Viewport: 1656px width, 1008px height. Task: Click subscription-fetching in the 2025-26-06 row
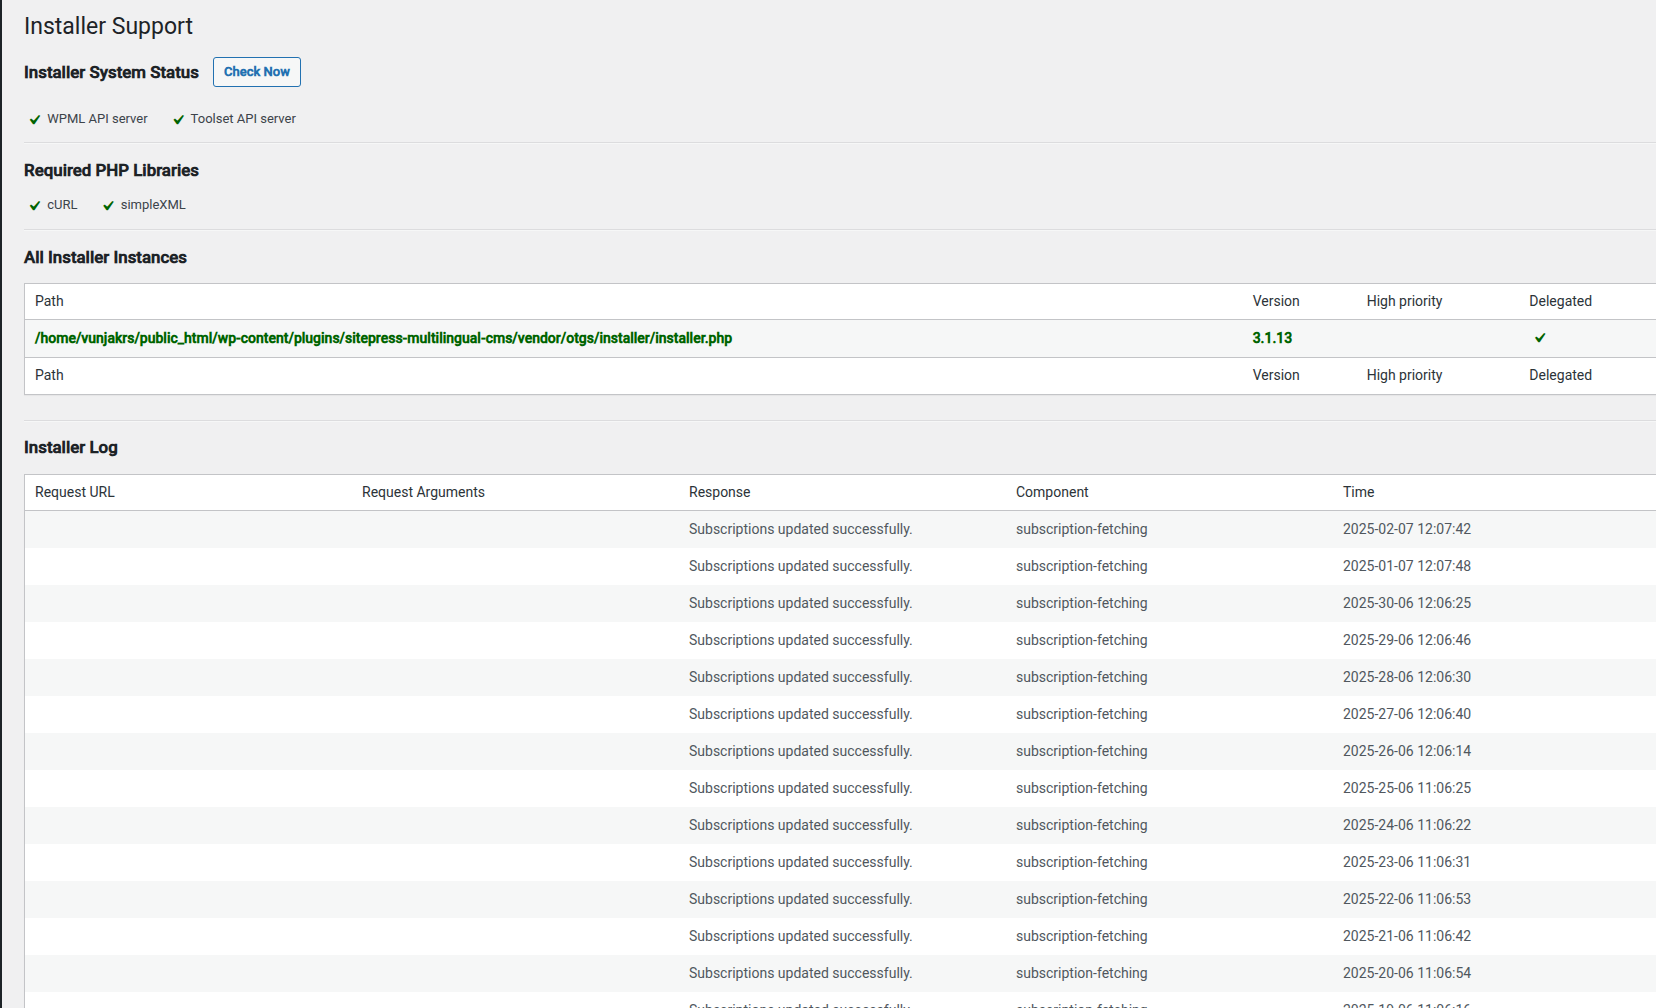[1082, 751]
